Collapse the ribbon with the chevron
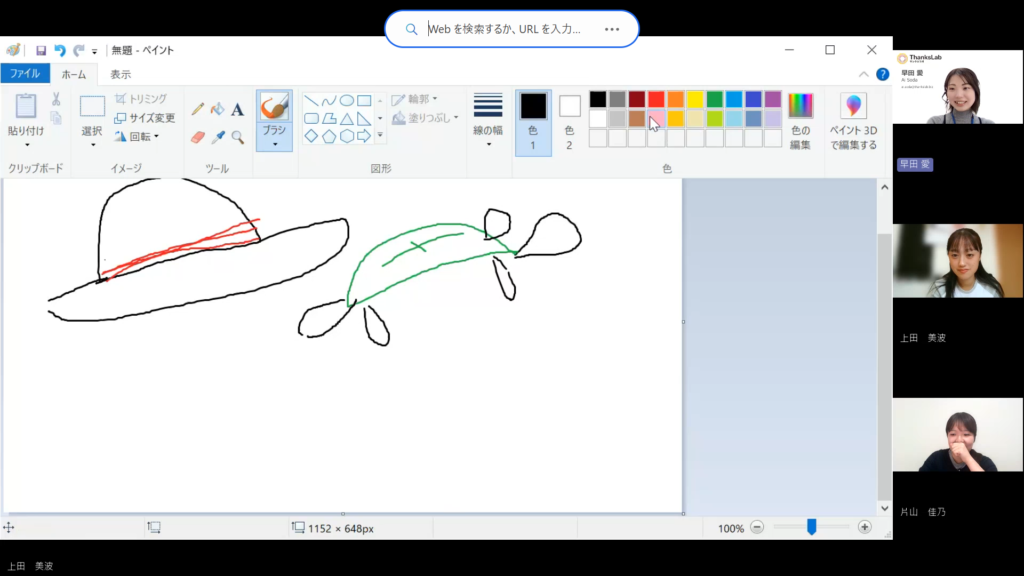 tap(864, 74)
